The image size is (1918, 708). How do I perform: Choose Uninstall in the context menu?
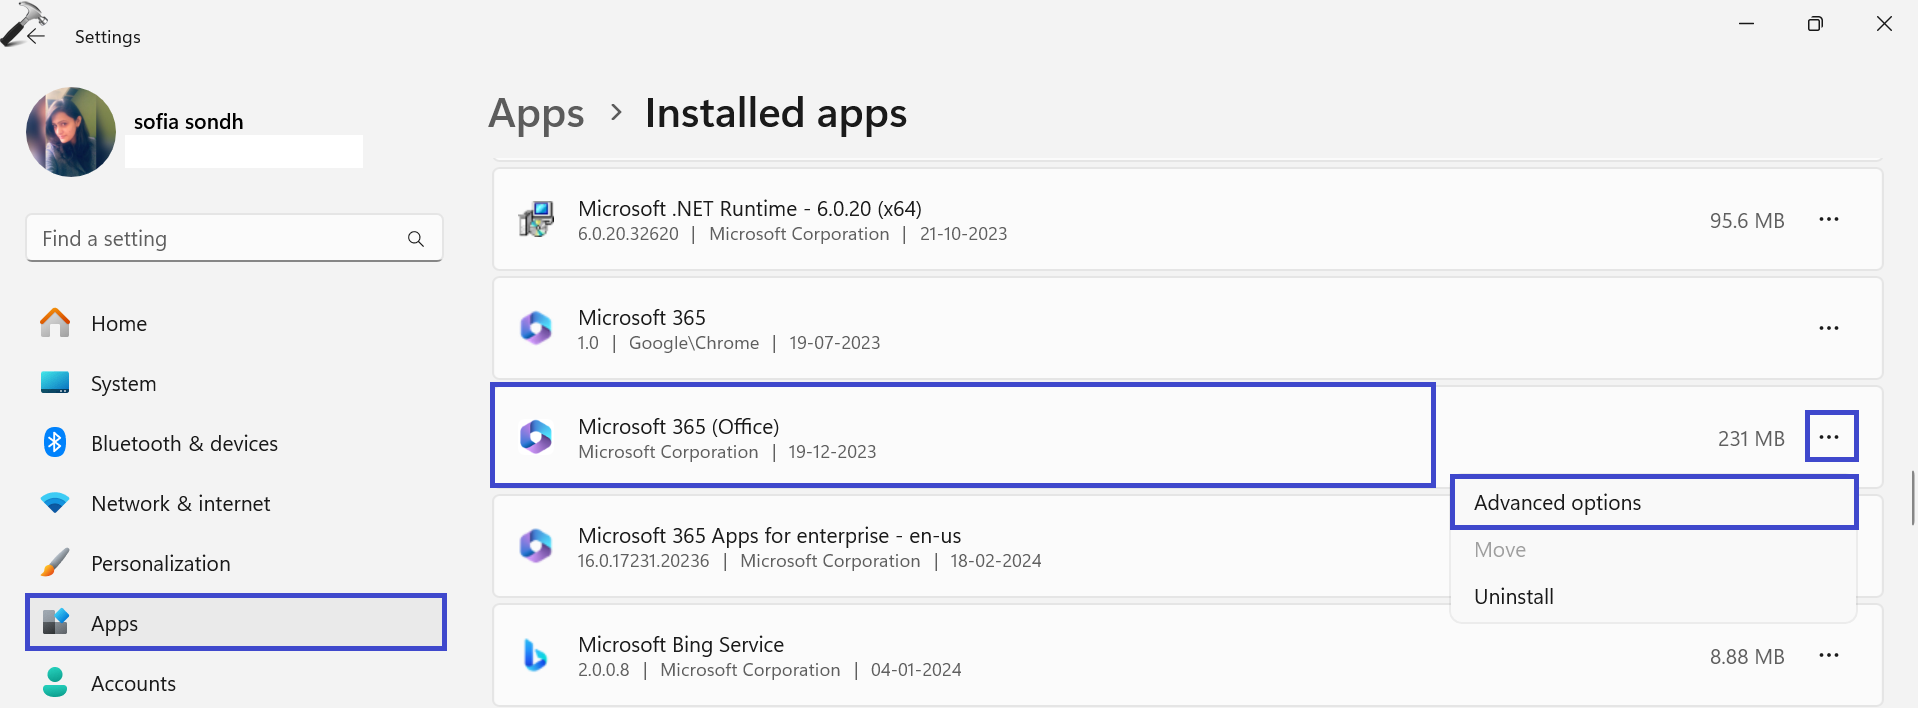[1514, 597]
